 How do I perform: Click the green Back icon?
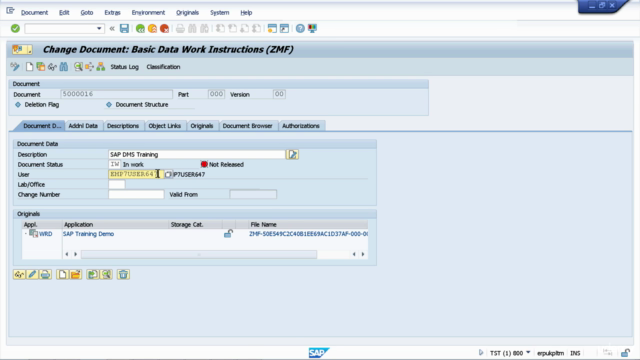coord(140,28)
